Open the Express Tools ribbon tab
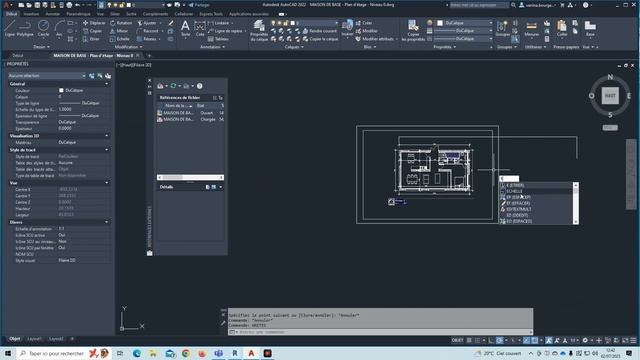The width and height of the screenshot is (640, 360). [x=211, y=13]
